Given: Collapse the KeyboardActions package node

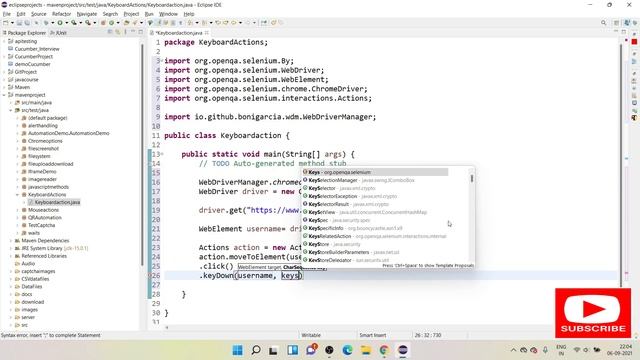Looking at the screenshot, I should (18, 195).
